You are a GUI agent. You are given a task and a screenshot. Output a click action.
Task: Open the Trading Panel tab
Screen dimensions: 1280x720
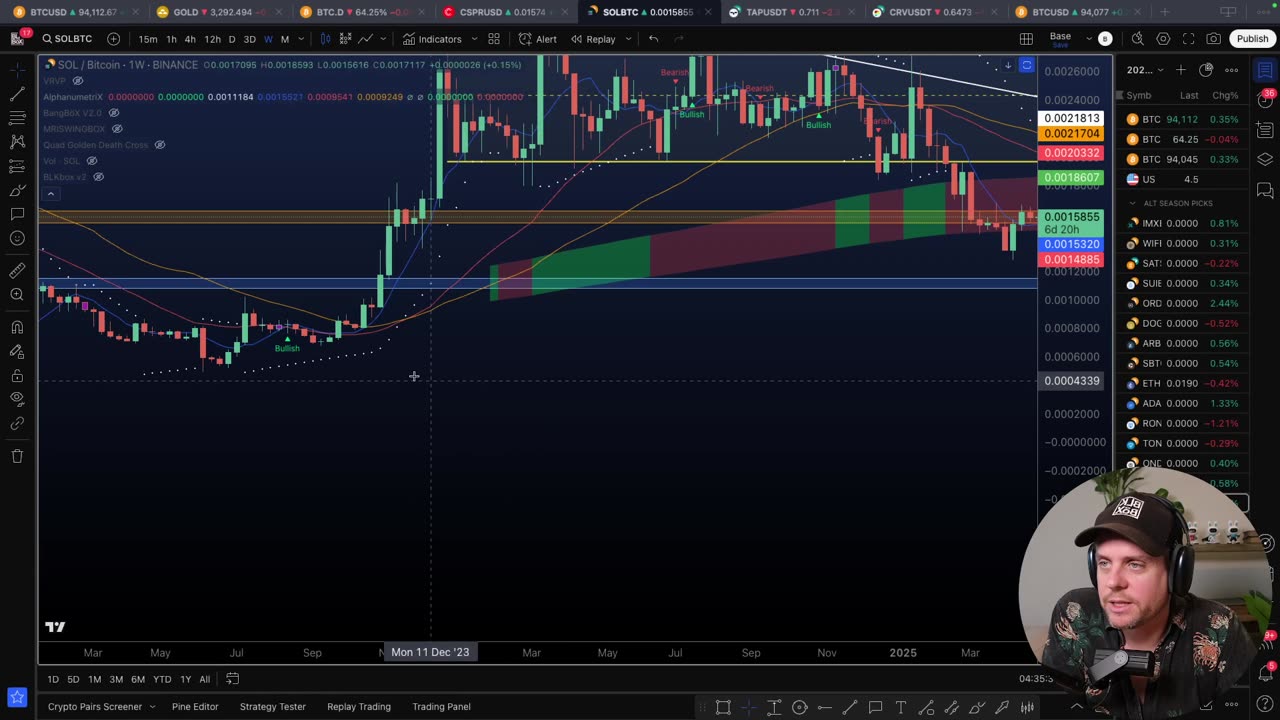tap(441, 706)
